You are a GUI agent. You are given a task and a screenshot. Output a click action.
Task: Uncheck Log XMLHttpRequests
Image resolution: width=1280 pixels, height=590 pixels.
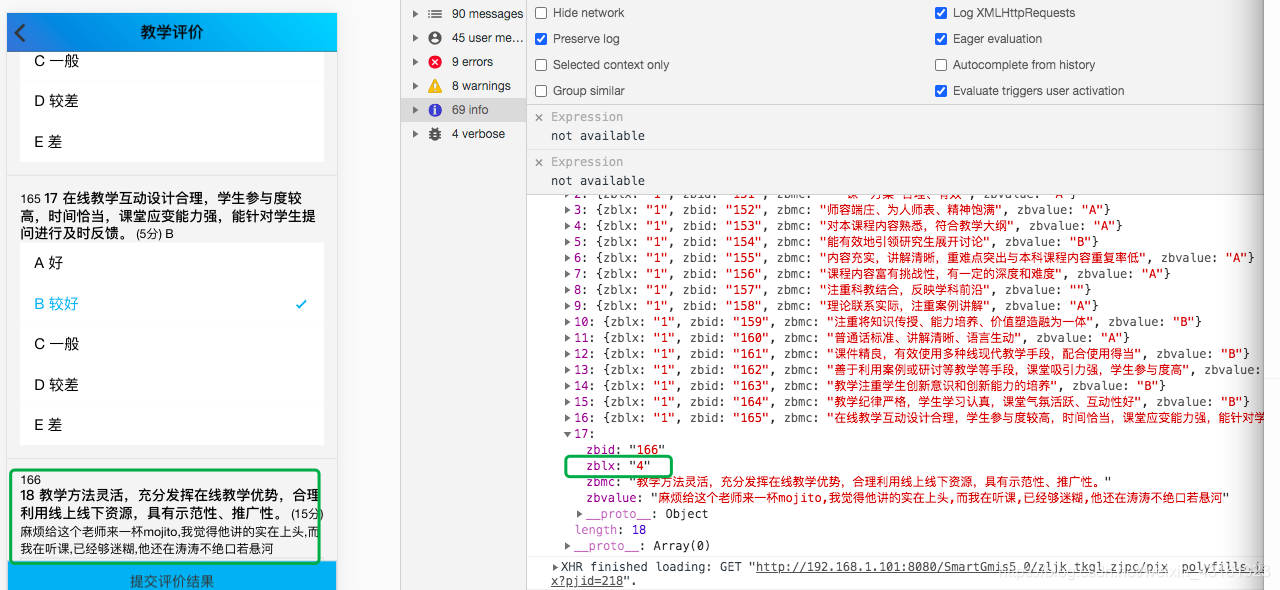pyautogui.click(x=941, y=13)
